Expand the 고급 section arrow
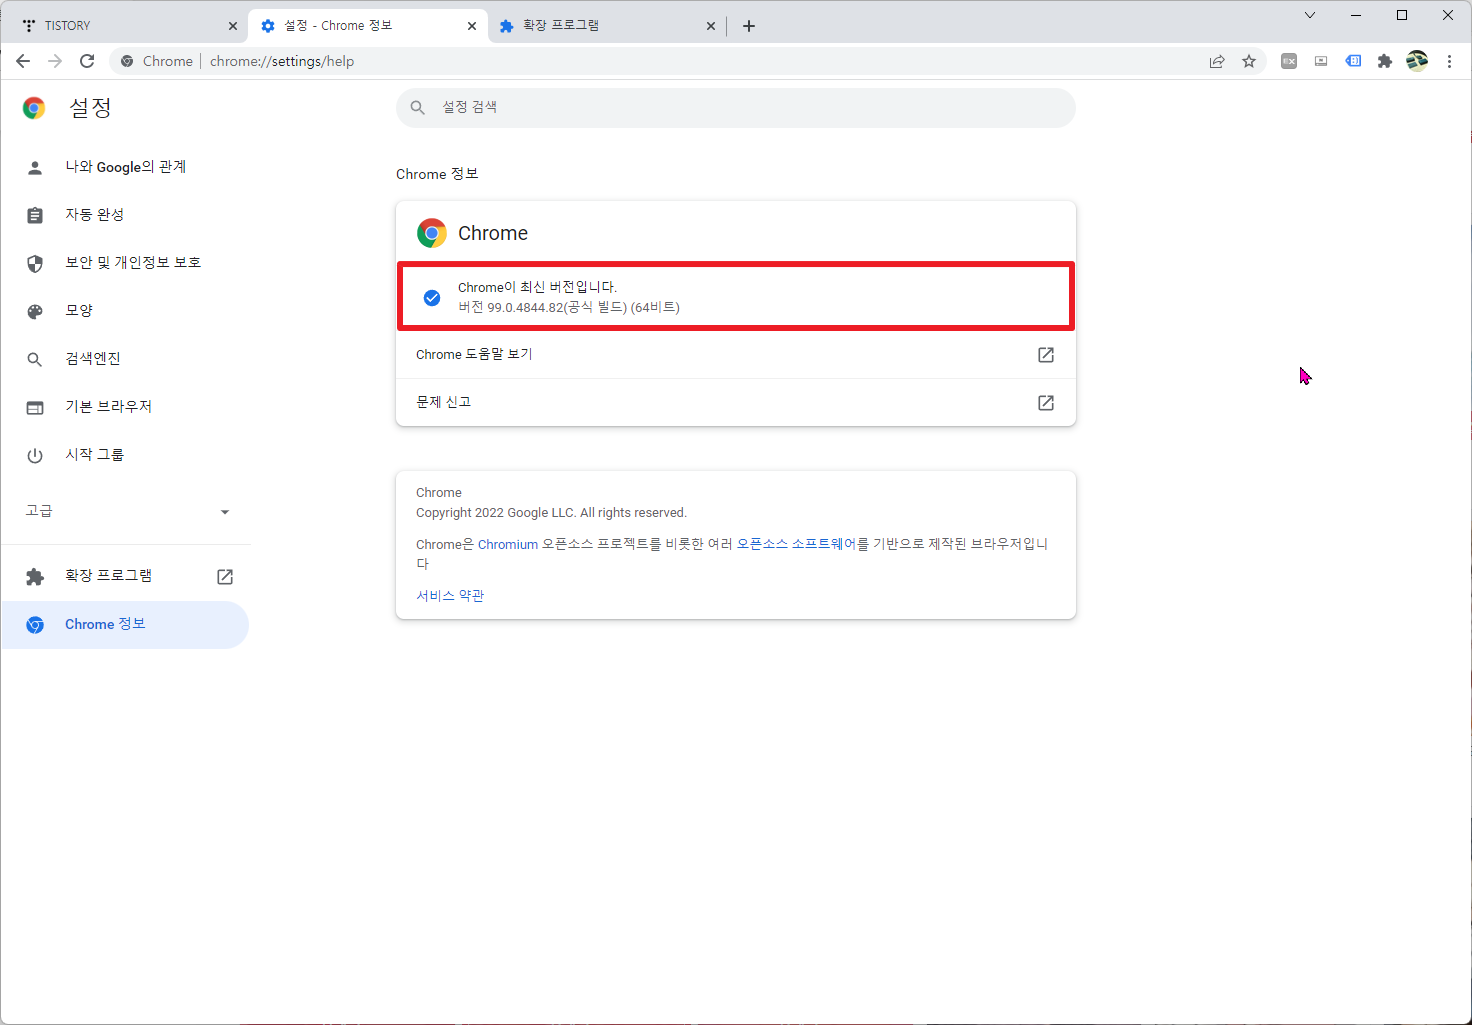The image size is (1472, 1025). click(x=225, y=512)
